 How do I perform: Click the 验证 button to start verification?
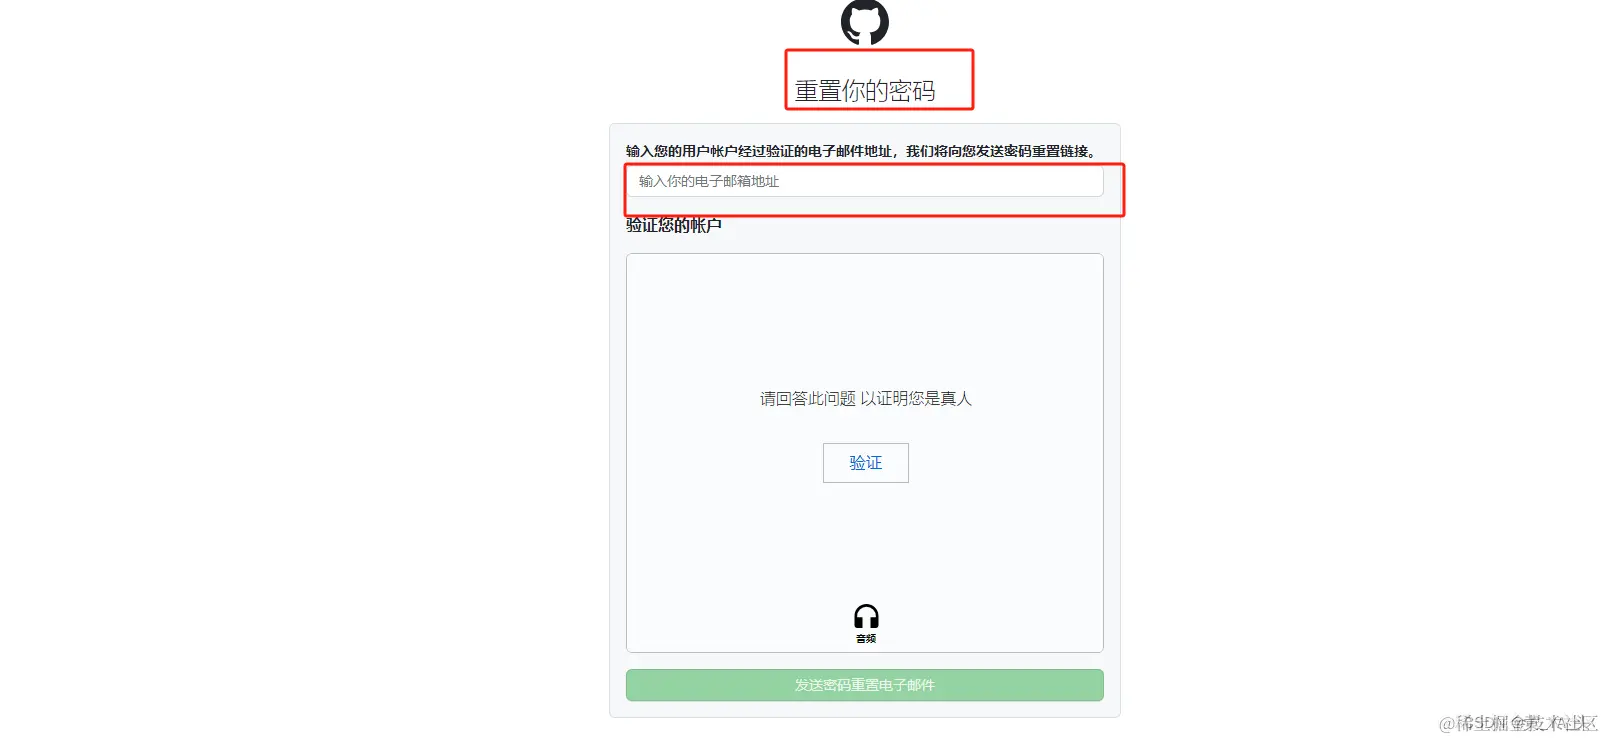tap(866, 463)
